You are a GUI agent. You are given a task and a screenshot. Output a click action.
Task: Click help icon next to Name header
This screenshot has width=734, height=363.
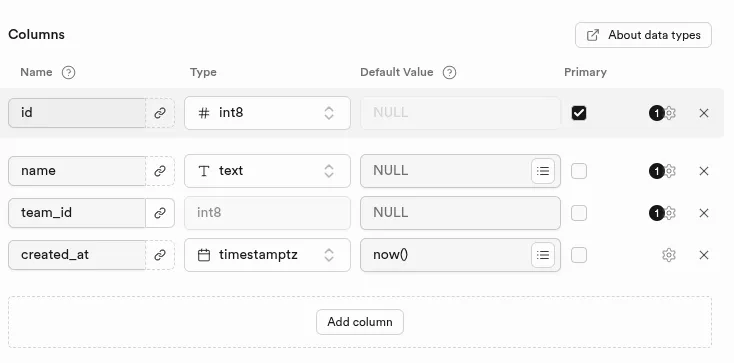[68, 73]
